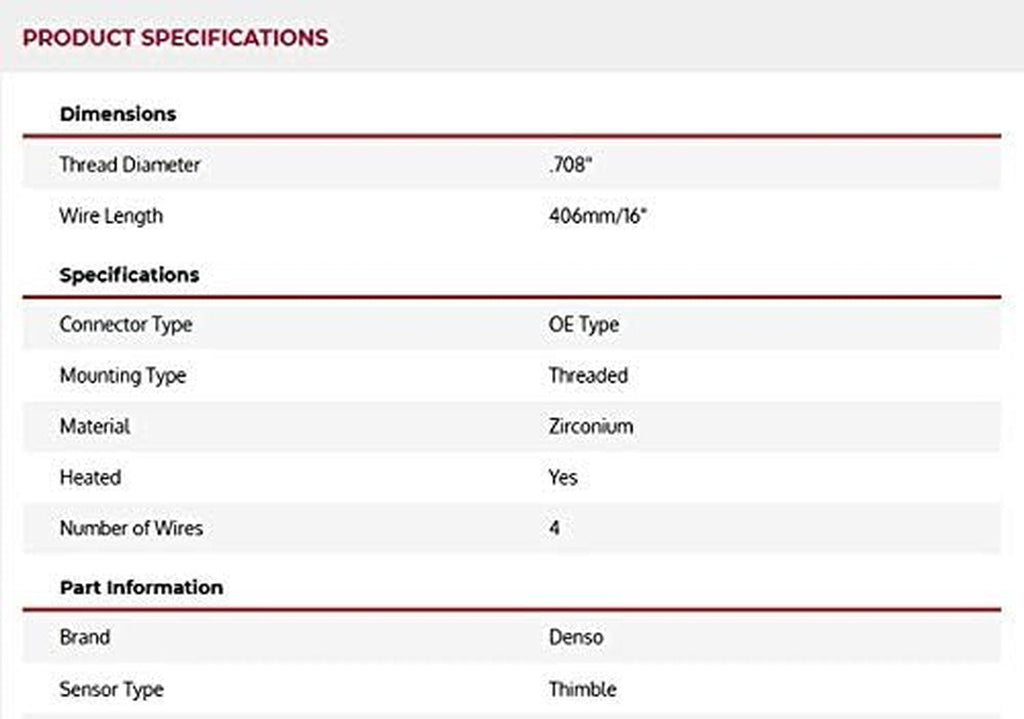Select the 406mm/16" wire length value
The width and height of the screenshot is (1024, 719).
coord(598,216)
